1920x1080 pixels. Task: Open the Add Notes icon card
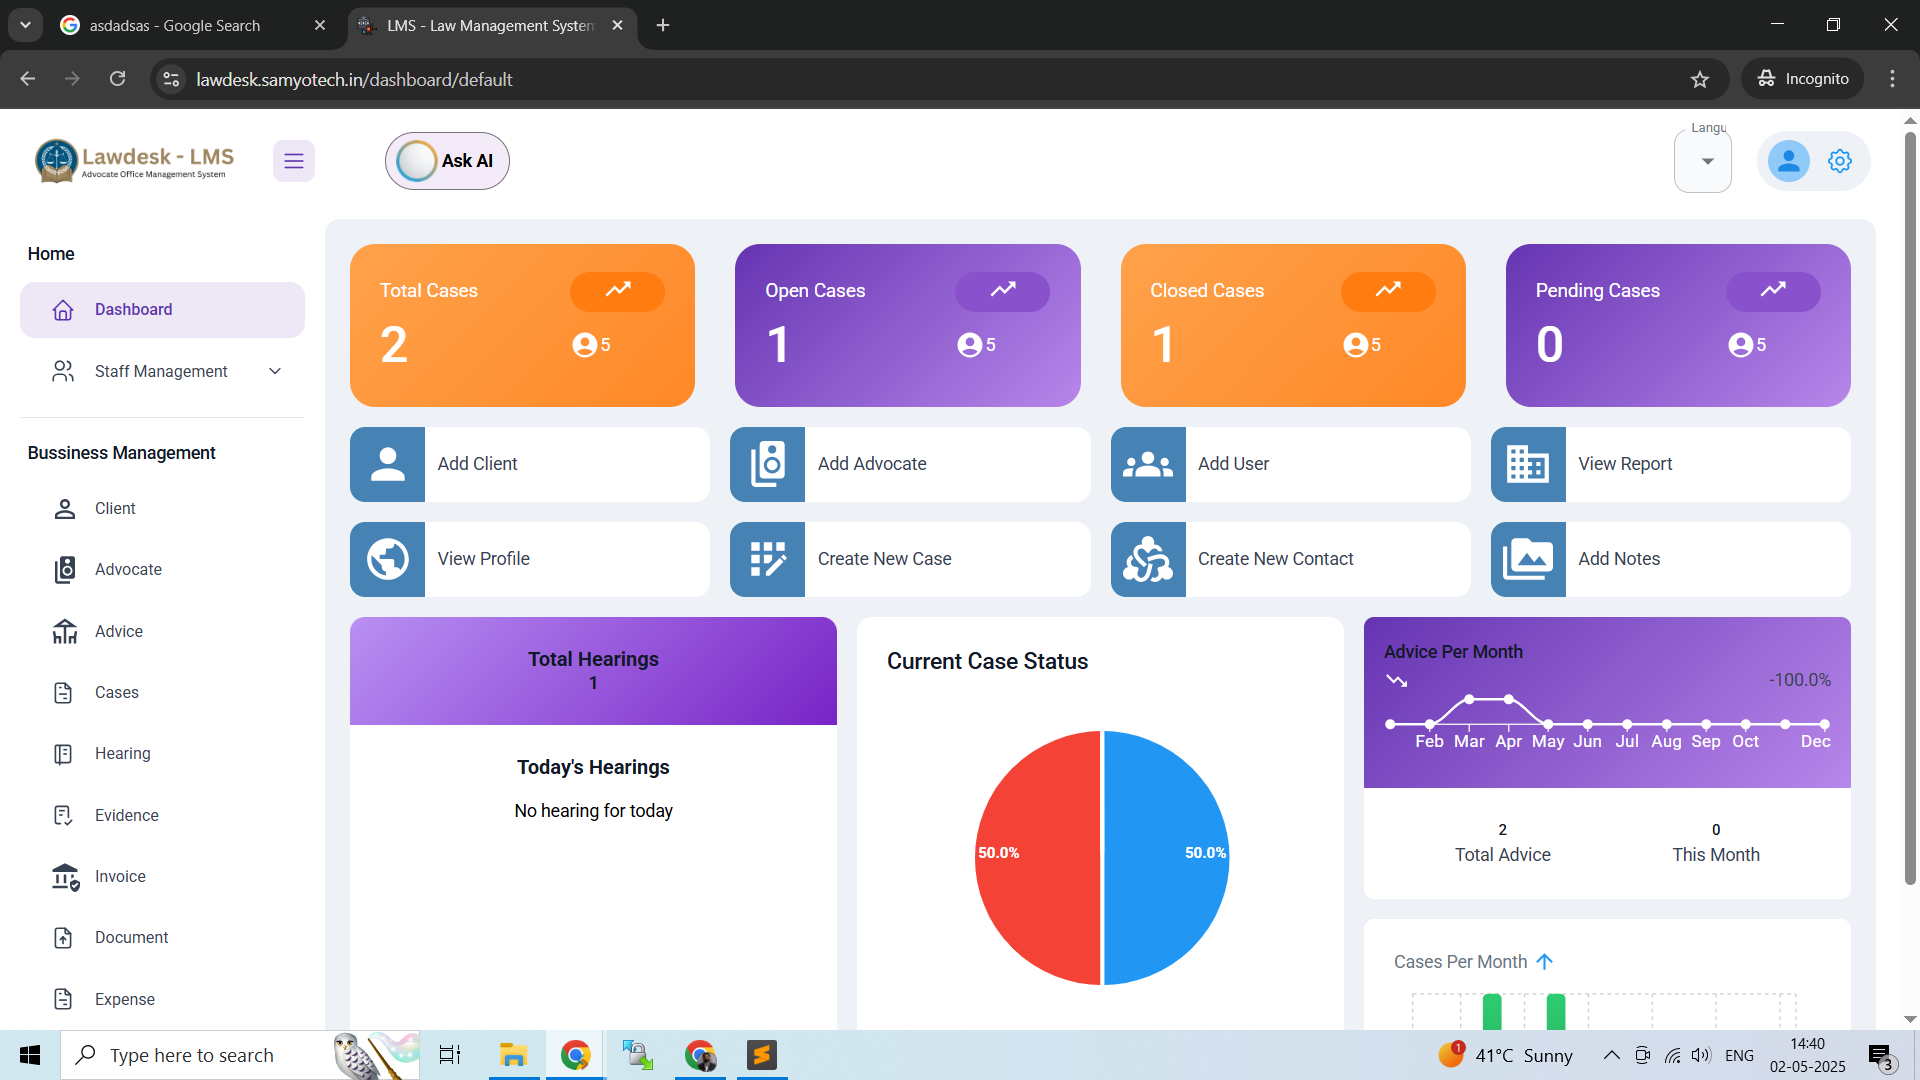click(x=1528, y=559)
